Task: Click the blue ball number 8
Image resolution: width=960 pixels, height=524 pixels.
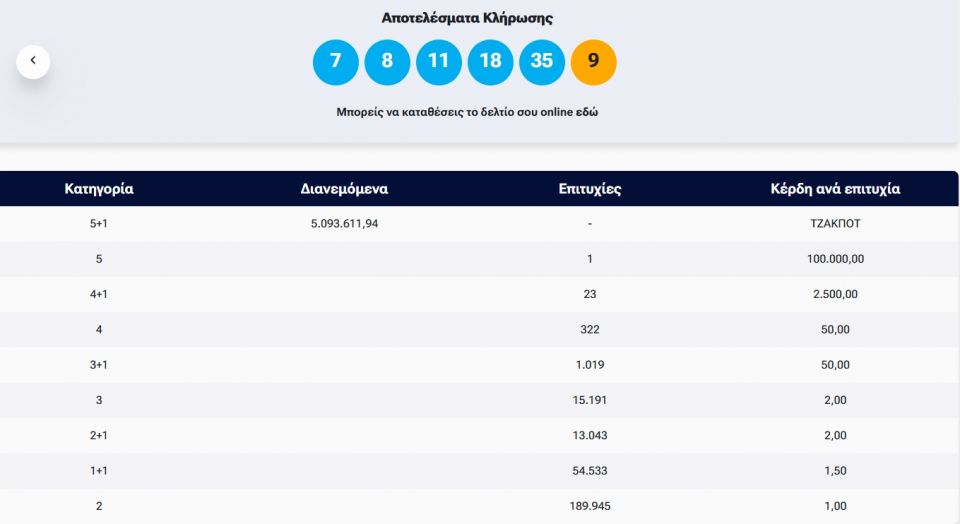Action: click(387, 61)
